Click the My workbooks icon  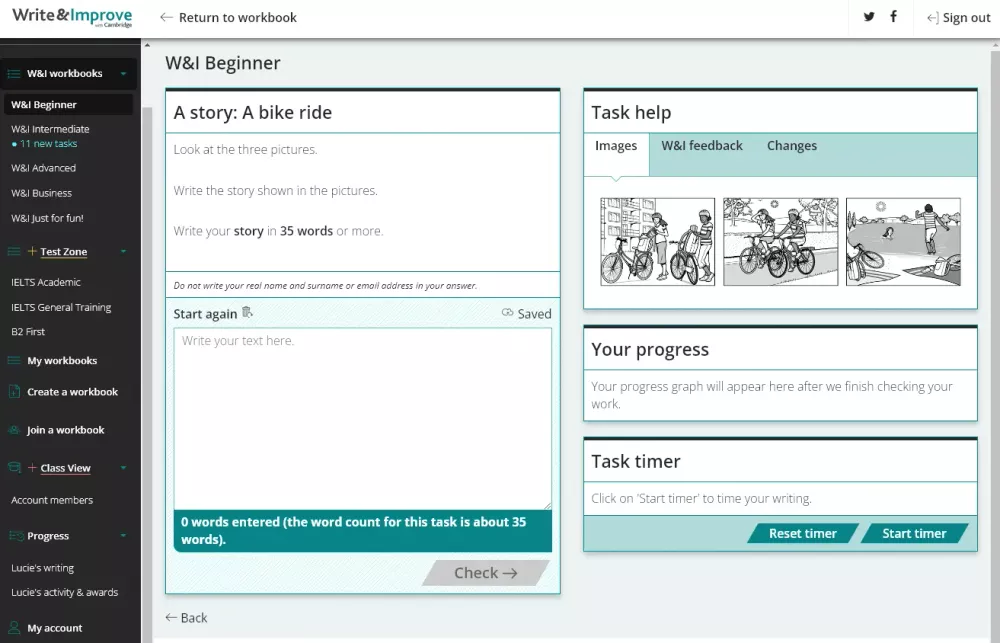pos(12,360)
